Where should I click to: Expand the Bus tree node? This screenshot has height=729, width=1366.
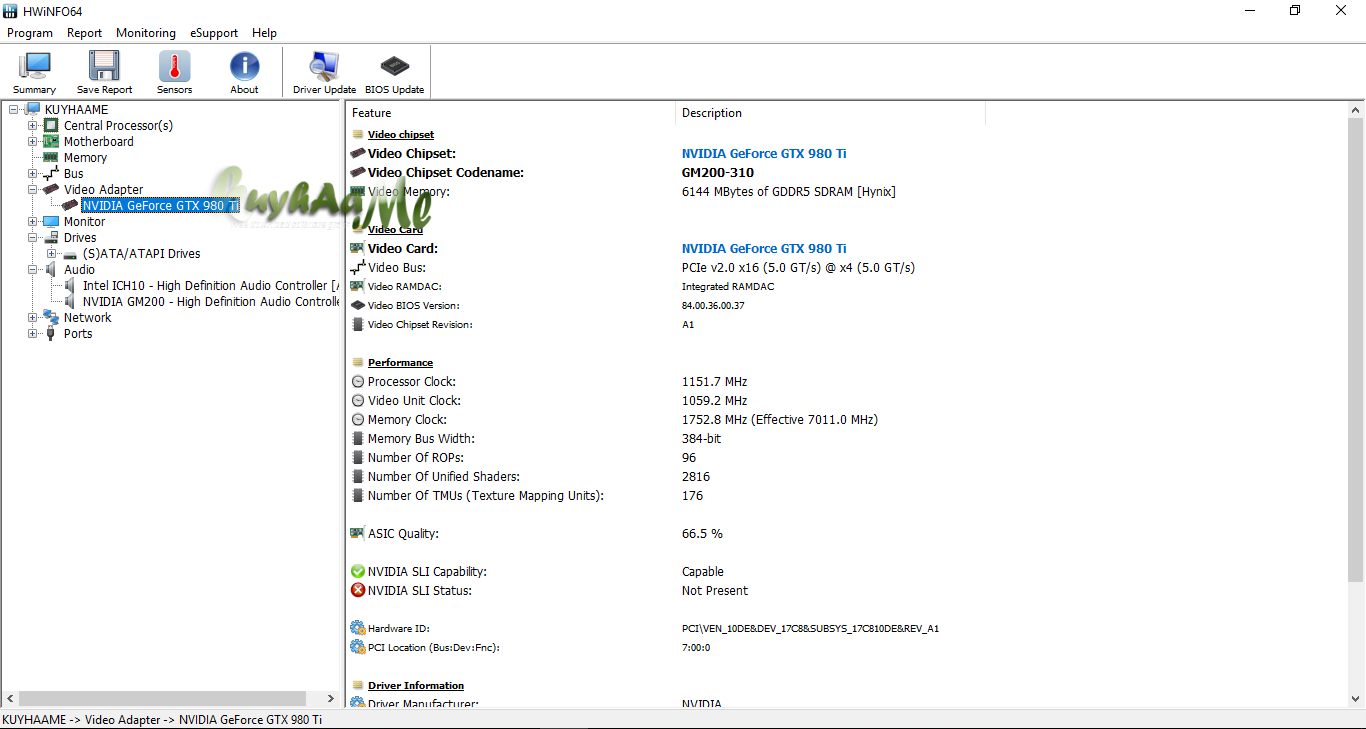point(33,173)
